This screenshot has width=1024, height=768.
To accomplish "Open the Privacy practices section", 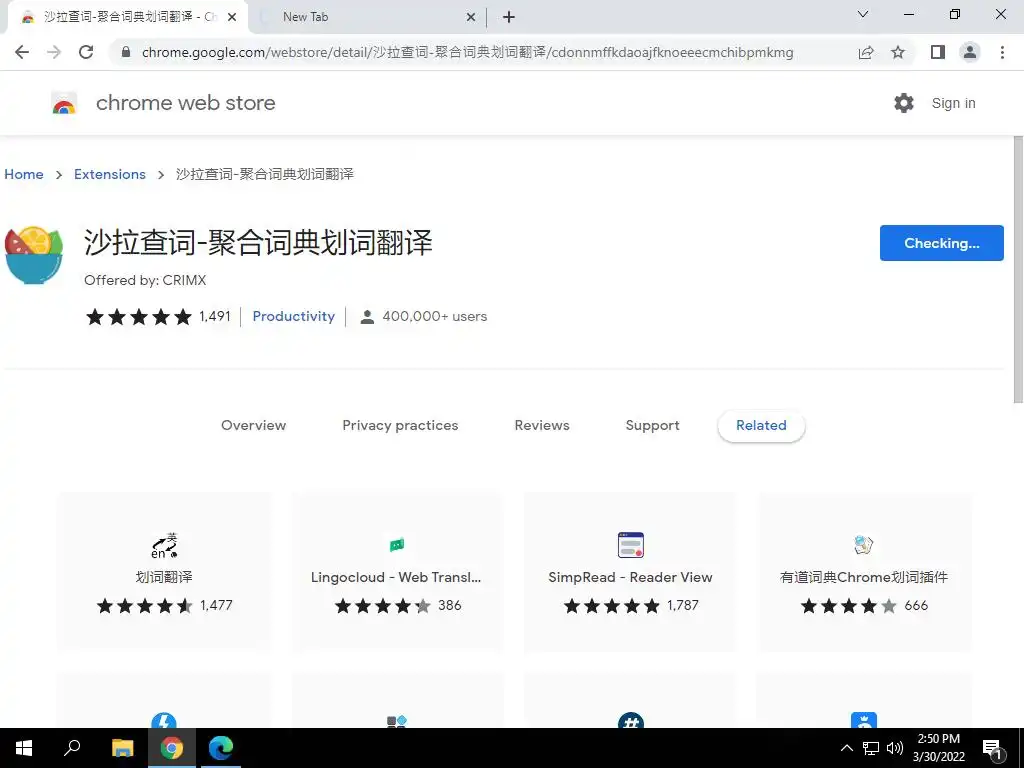I will coord(400,425).
